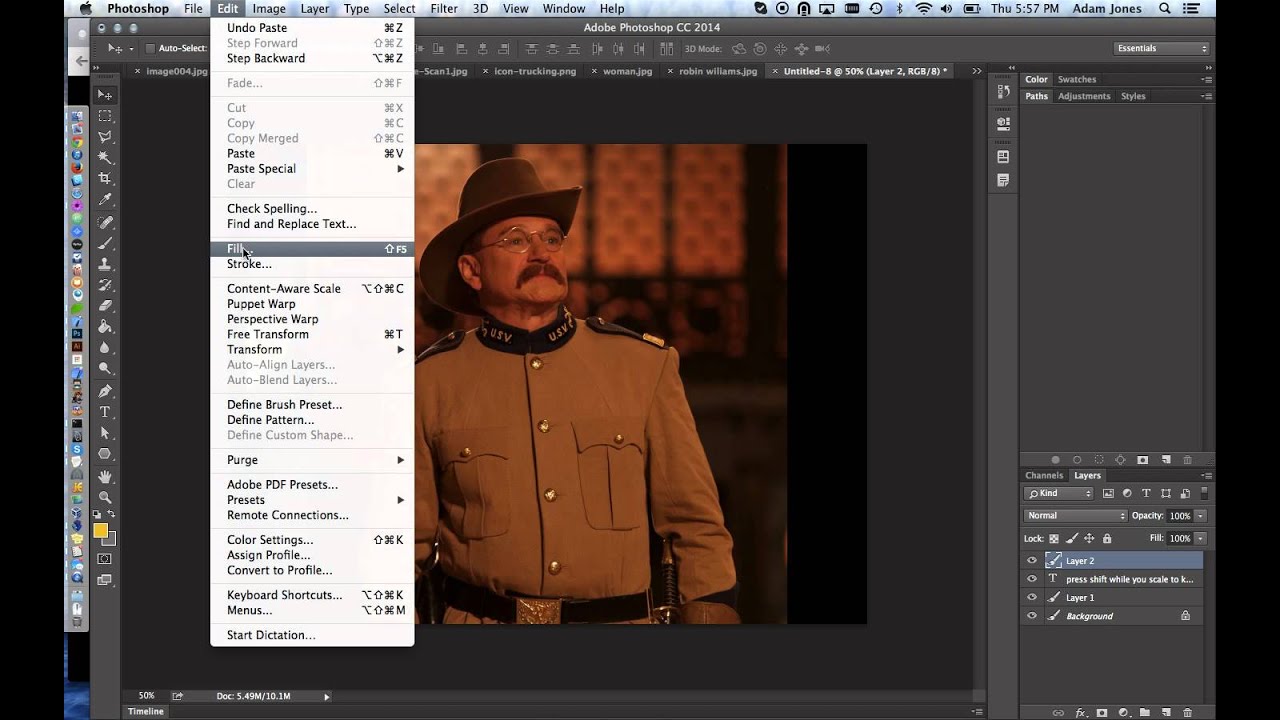The height and width of the screenshot is (720, 1280).
Task: Select the Hand tool
Action: tap(105, 476)
